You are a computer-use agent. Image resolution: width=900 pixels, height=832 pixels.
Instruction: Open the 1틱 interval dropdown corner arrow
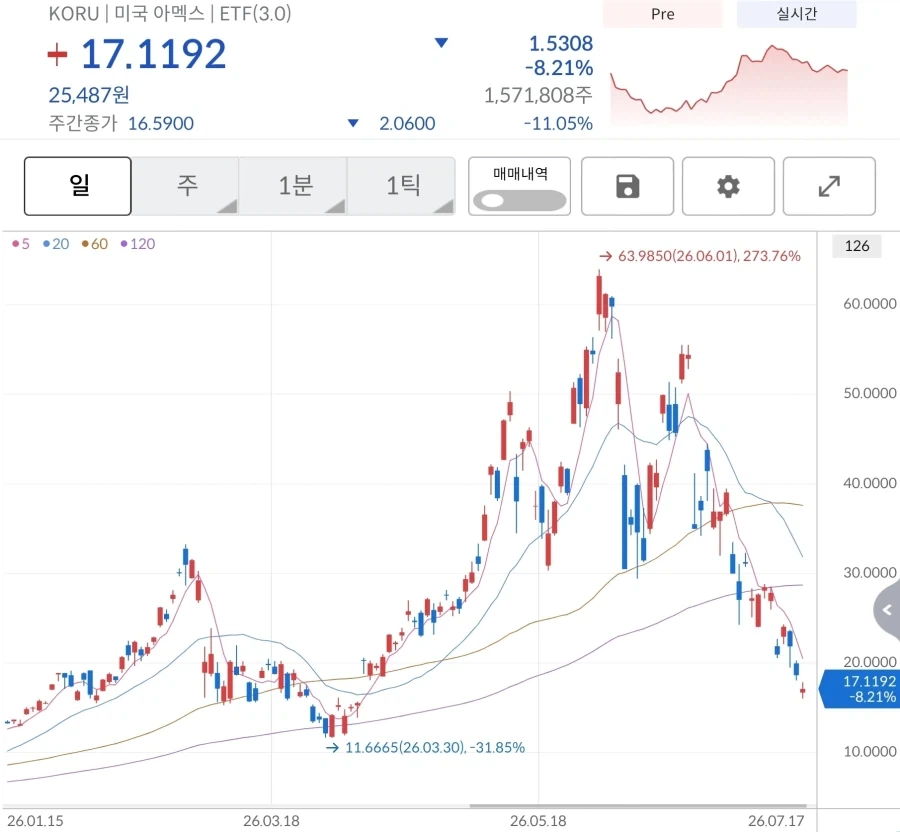(444, 206)
